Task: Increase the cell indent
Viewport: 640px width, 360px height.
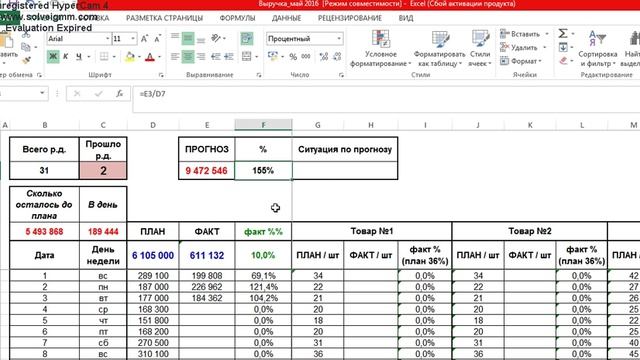Action: pyautogui.click(x=229, y=57)
